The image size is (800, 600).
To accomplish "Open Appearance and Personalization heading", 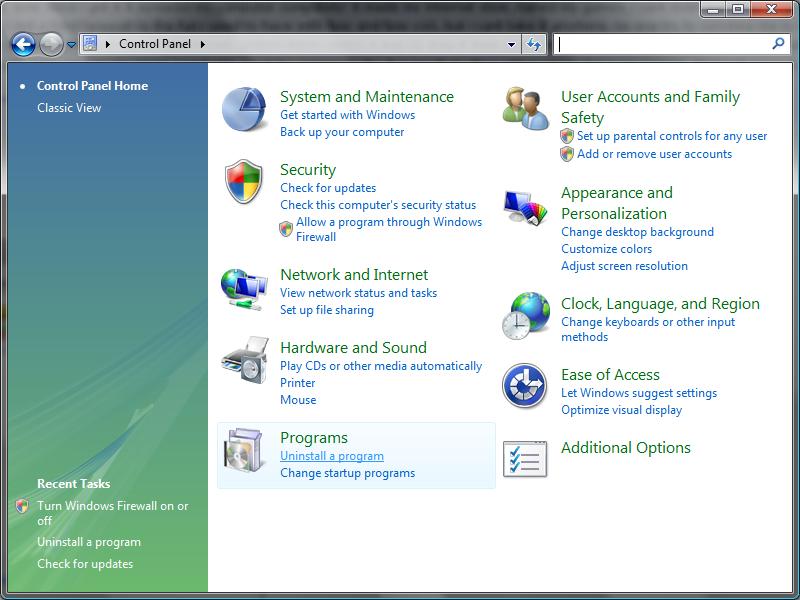I will click(617, 203).
